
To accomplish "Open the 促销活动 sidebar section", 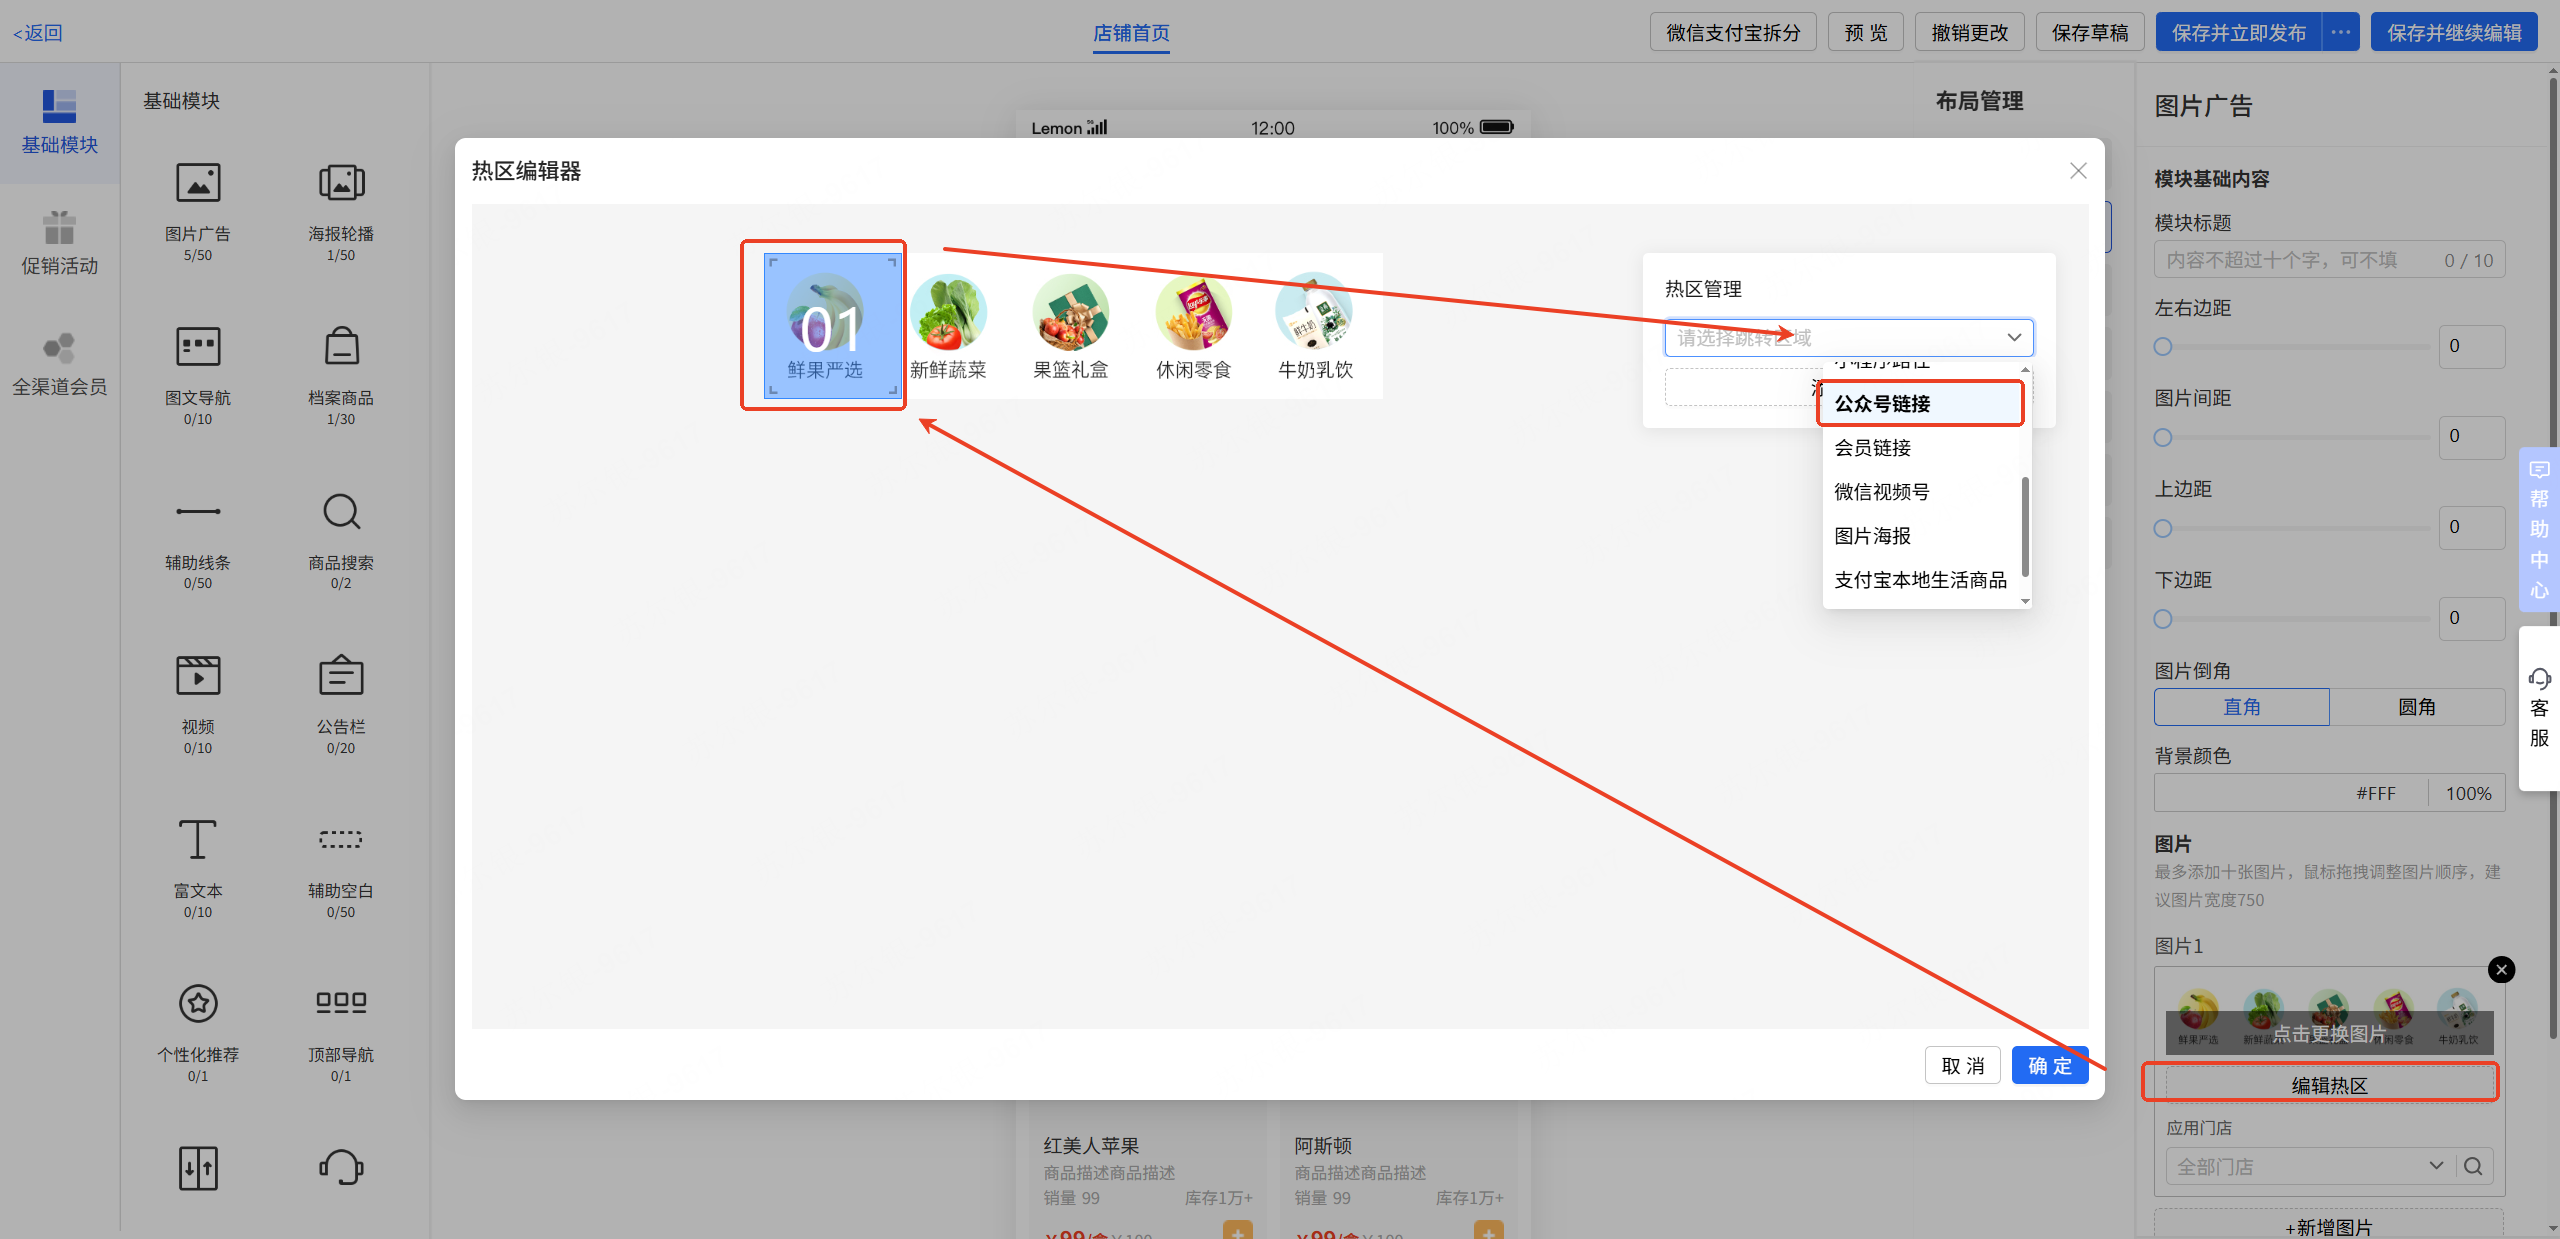I will point(60,243).
